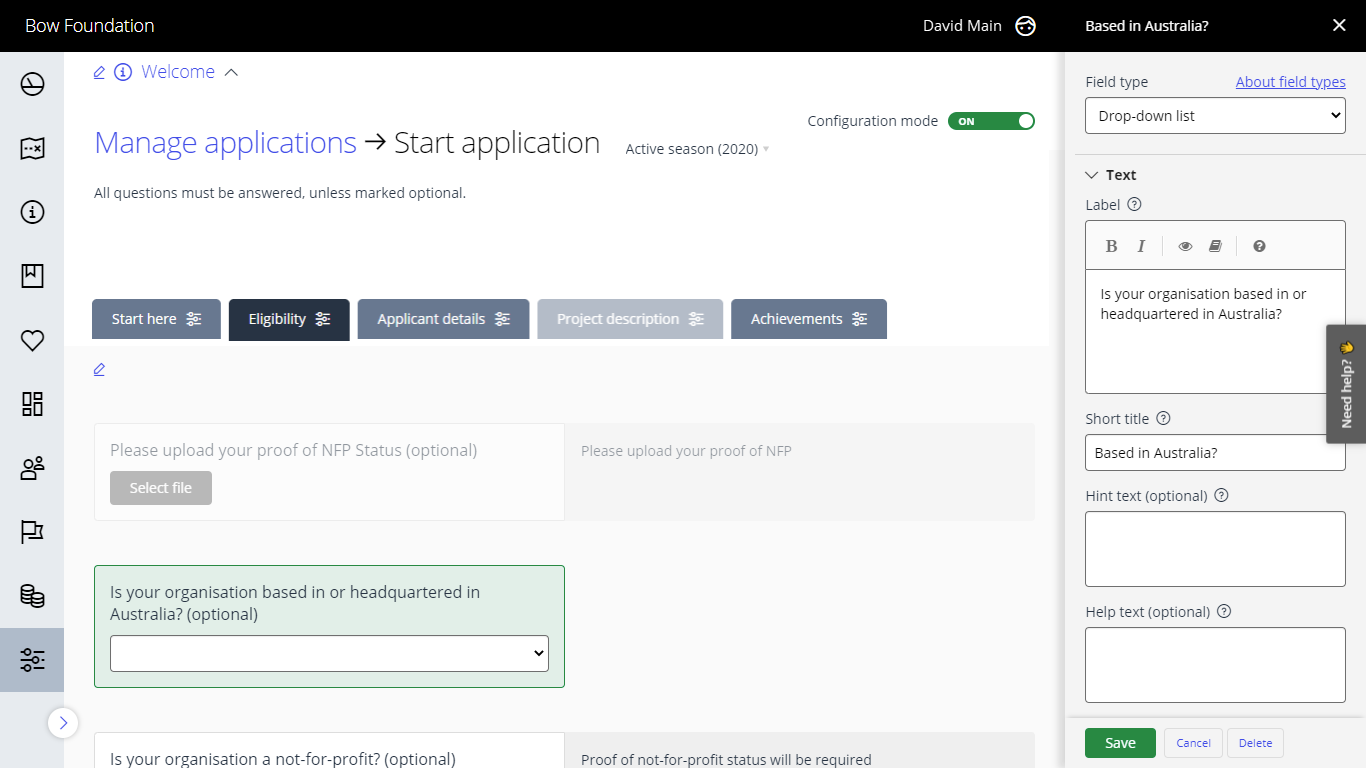This screenshot has height=768, width=1366.
Task: Switch to the Applicant details tab
Action: [x=443, y=319]
